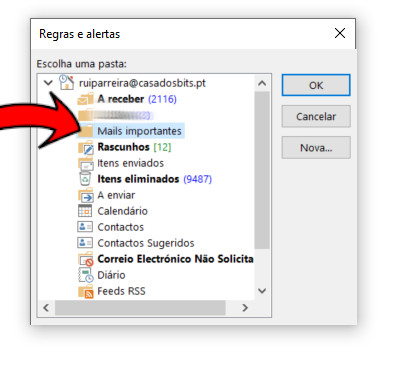Click the Rascunhos drafts pencil icon
This screenshot has width=400, height=384.
86,147
